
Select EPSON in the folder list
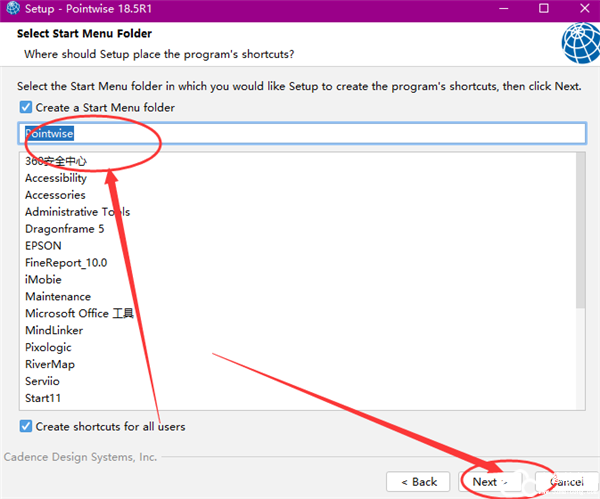pos(43,246)
